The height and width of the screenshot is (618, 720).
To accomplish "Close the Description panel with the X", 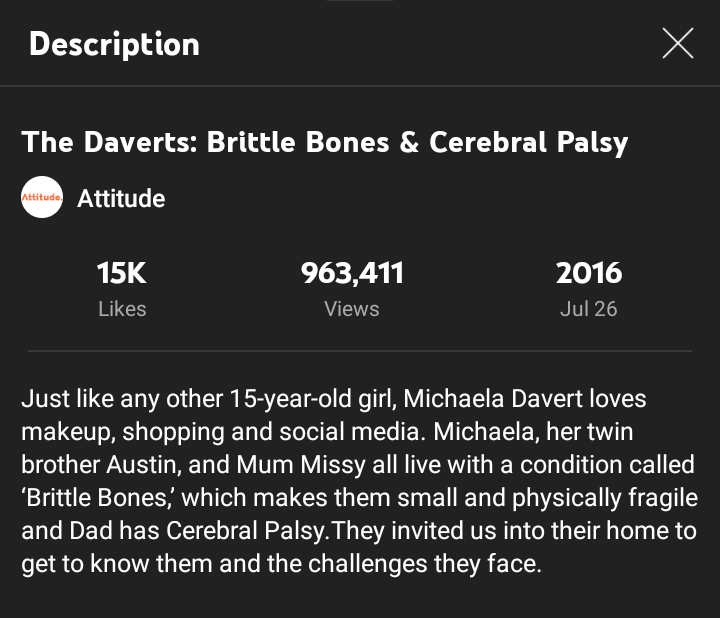I will pos(677,43).
